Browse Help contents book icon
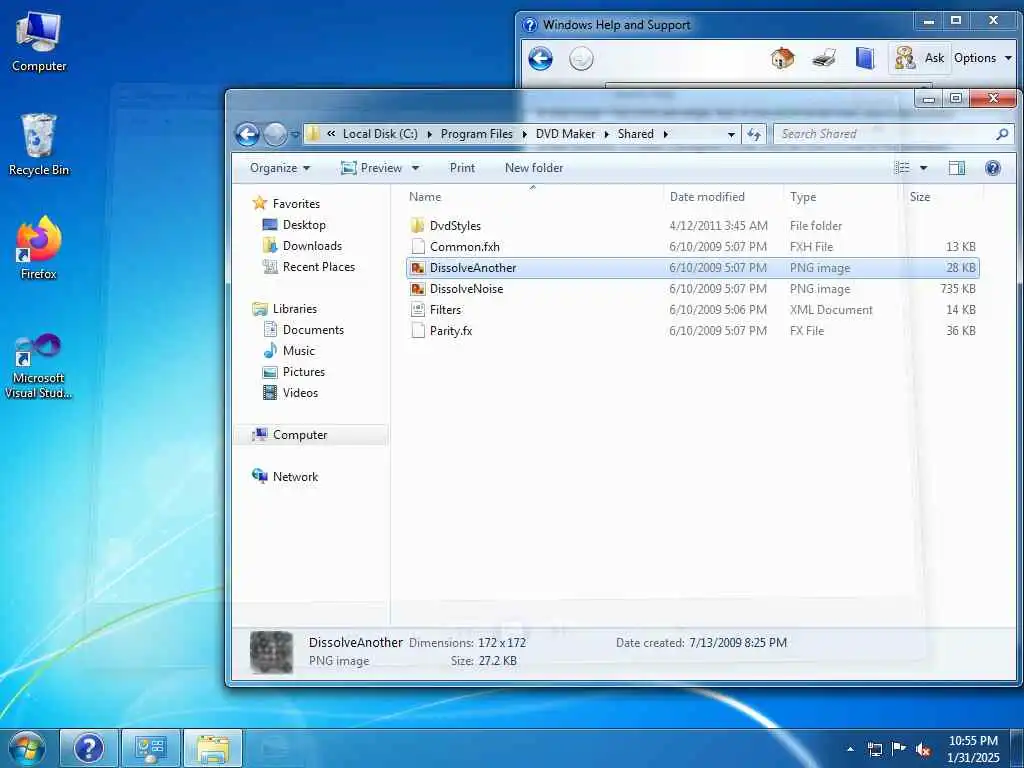Screen dimensions: 1024x768 point(865,58)
